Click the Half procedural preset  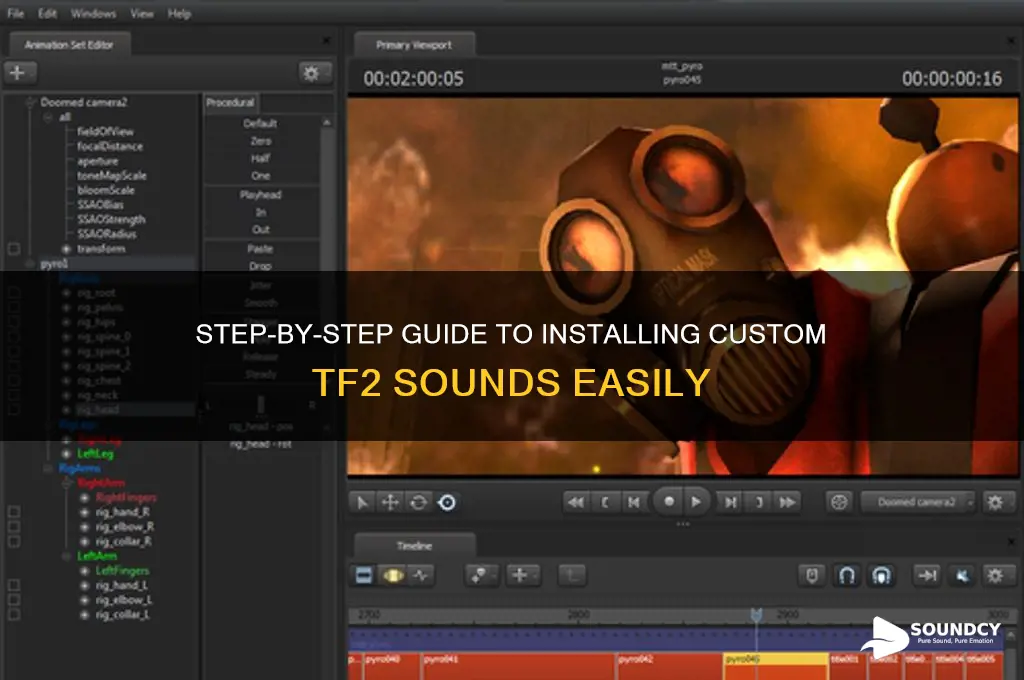pos(261,158)
